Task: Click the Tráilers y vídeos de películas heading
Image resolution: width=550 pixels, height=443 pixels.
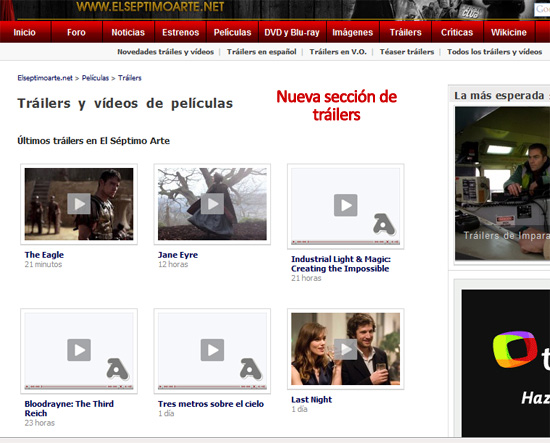Action: point(125,103)
